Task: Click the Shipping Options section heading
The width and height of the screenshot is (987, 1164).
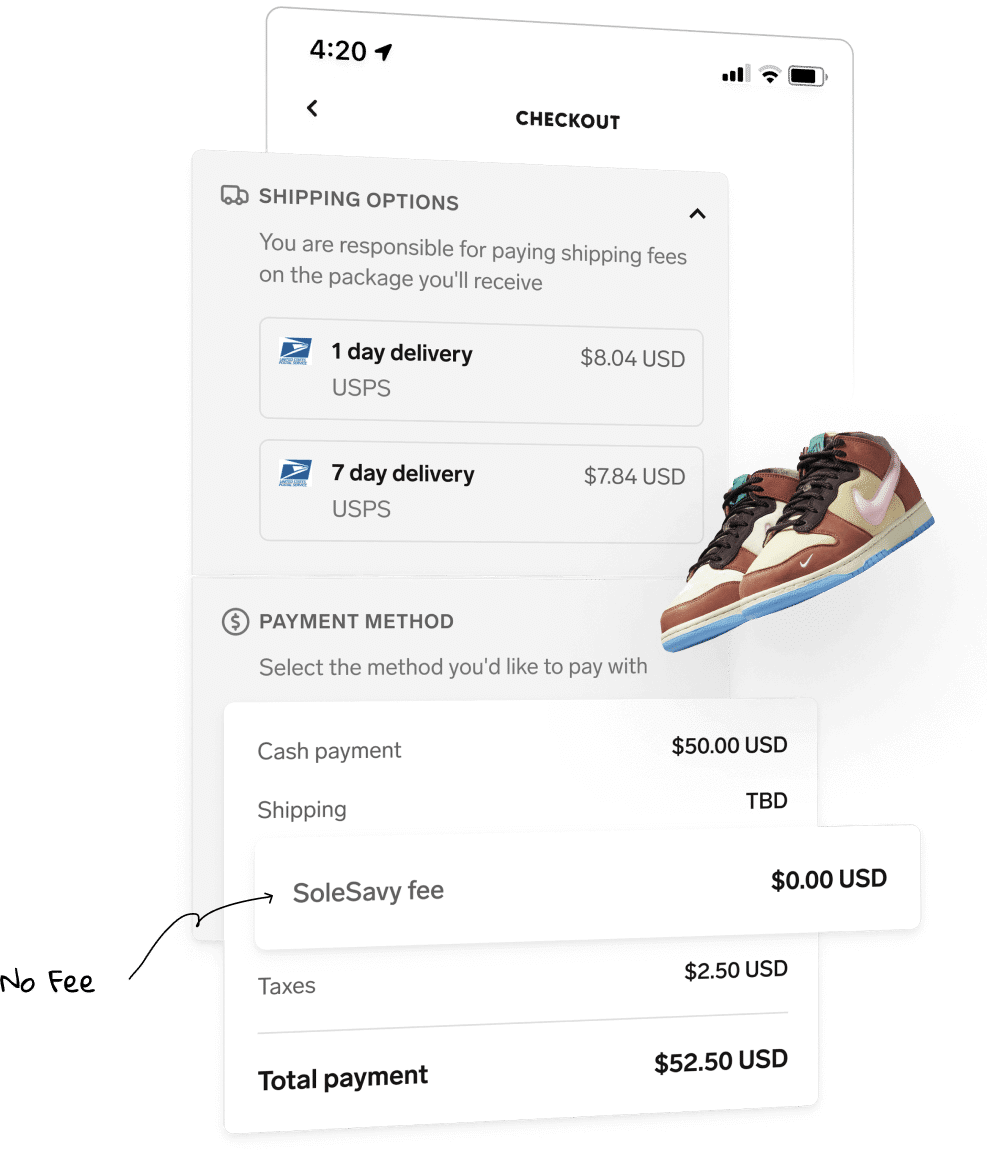Action: coord(358,200)
